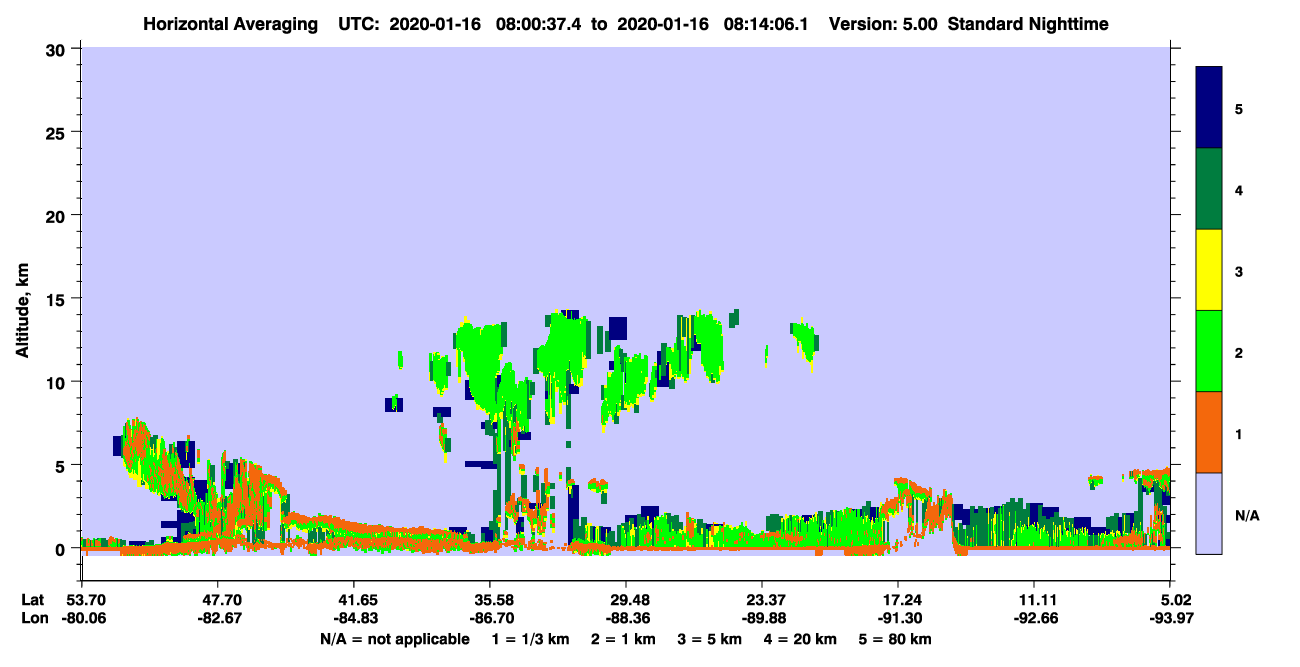The width and height of the screenshot is (1300, 667).
Task: Click the longitude value -91.30
Action: pyautogui.click(x=898, y=618)
